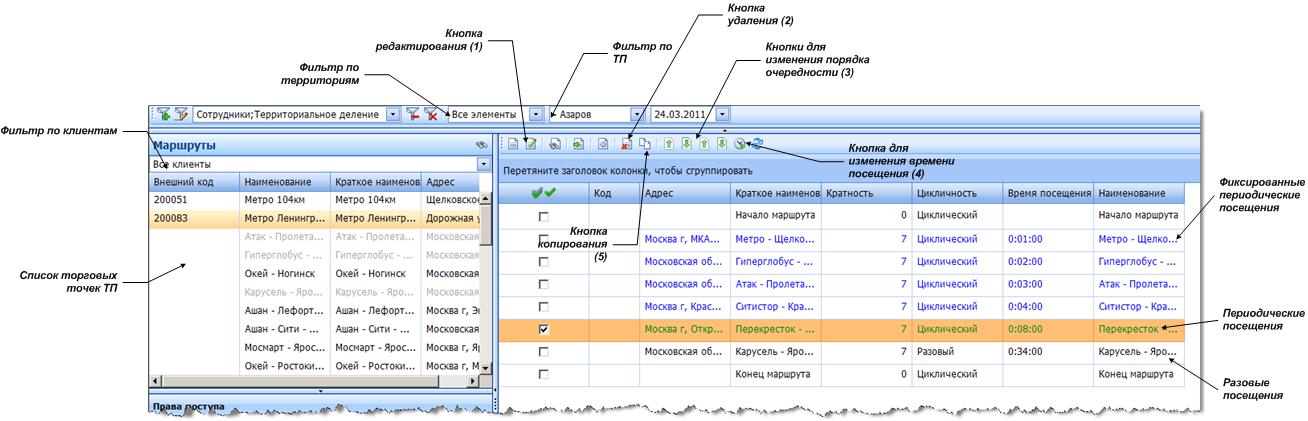Image resolution: width=1308 pixels, height=421 pixels.
Task: Click the Время посещения column header
Action: pos(1046,193)
